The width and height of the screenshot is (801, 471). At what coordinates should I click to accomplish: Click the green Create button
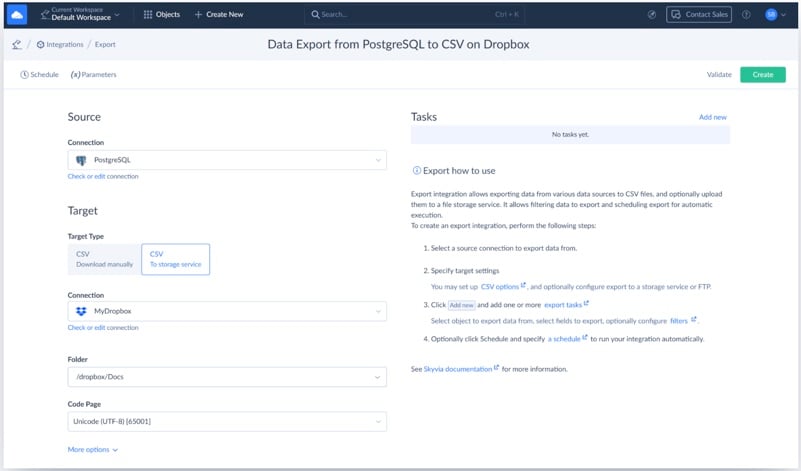point(762,75)
